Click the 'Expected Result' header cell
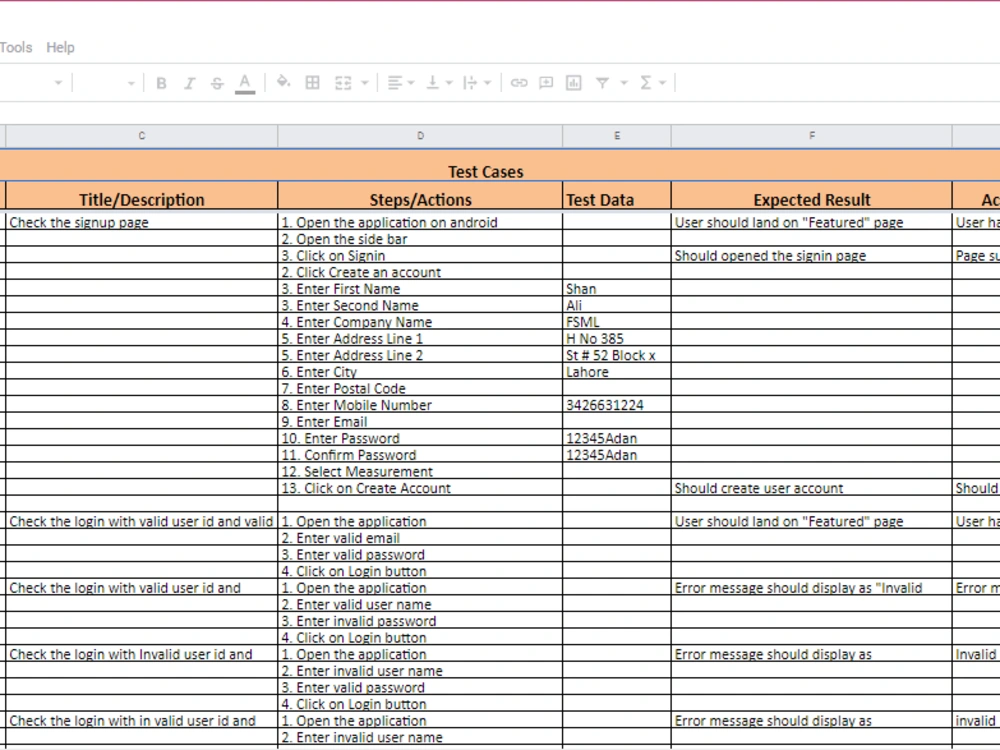 pyautogui.click(x=812, y=196)
